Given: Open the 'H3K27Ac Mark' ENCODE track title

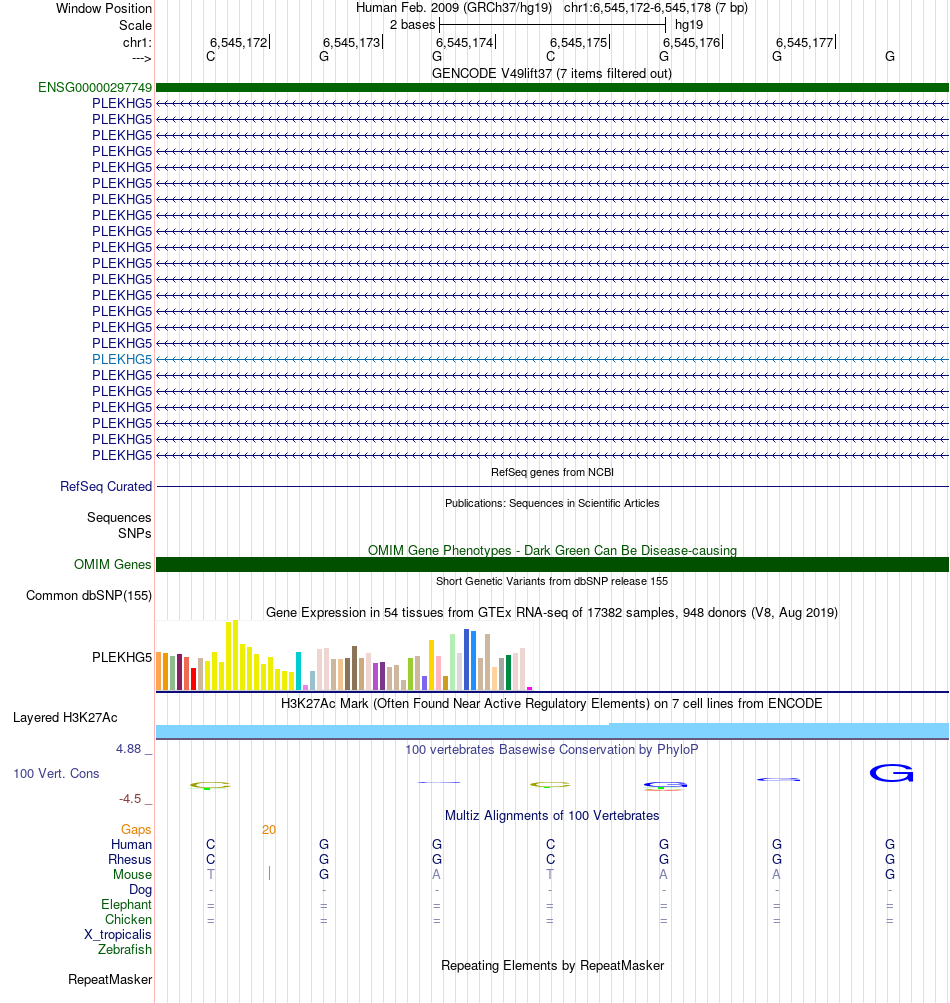Looking at the screenshot, I should (552, 704).
